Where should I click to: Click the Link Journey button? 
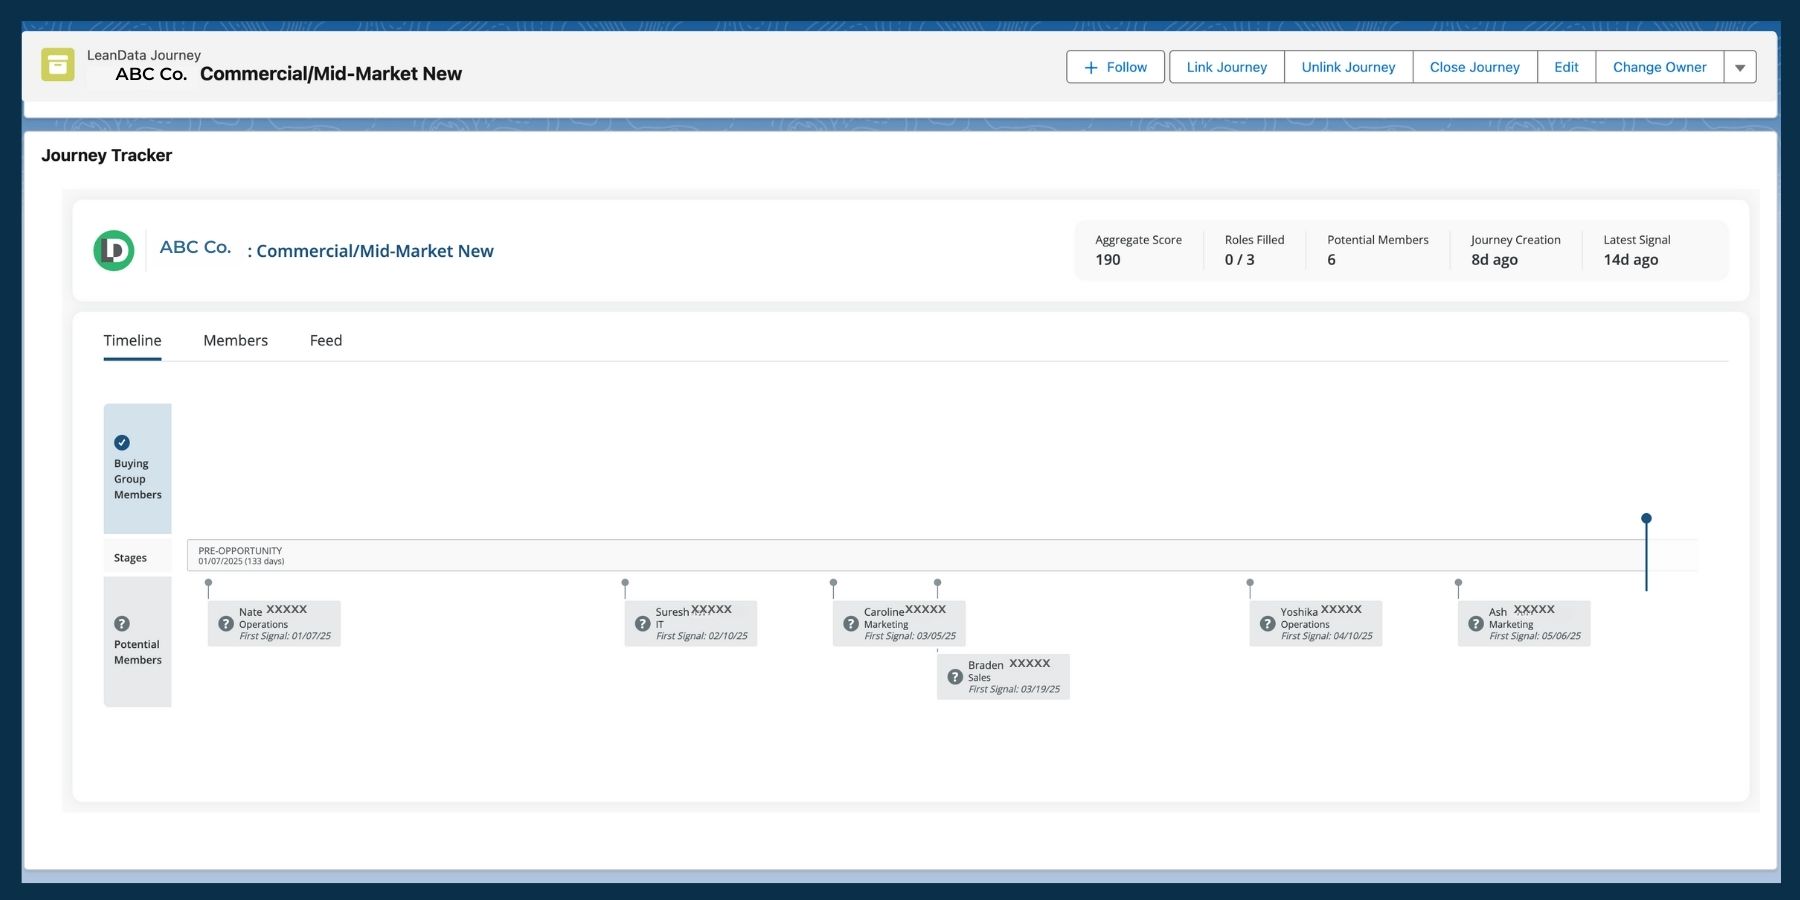tap(1225, 66)
